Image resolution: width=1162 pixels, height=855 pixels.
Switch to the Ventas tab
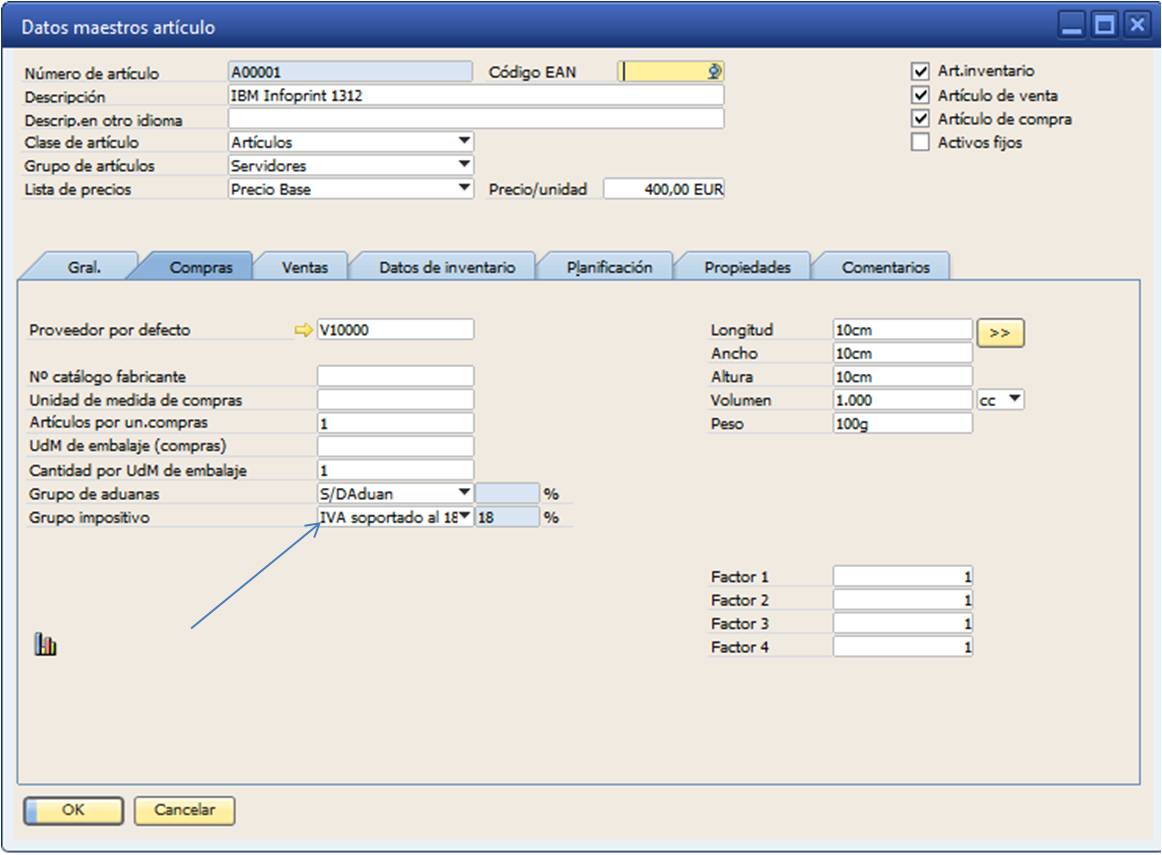tap(303, 266)
